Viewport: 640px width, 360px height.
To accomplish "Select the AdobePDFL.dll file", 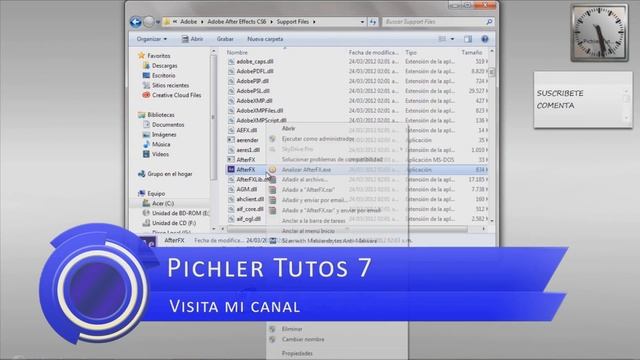I will (x=255, y=71).
